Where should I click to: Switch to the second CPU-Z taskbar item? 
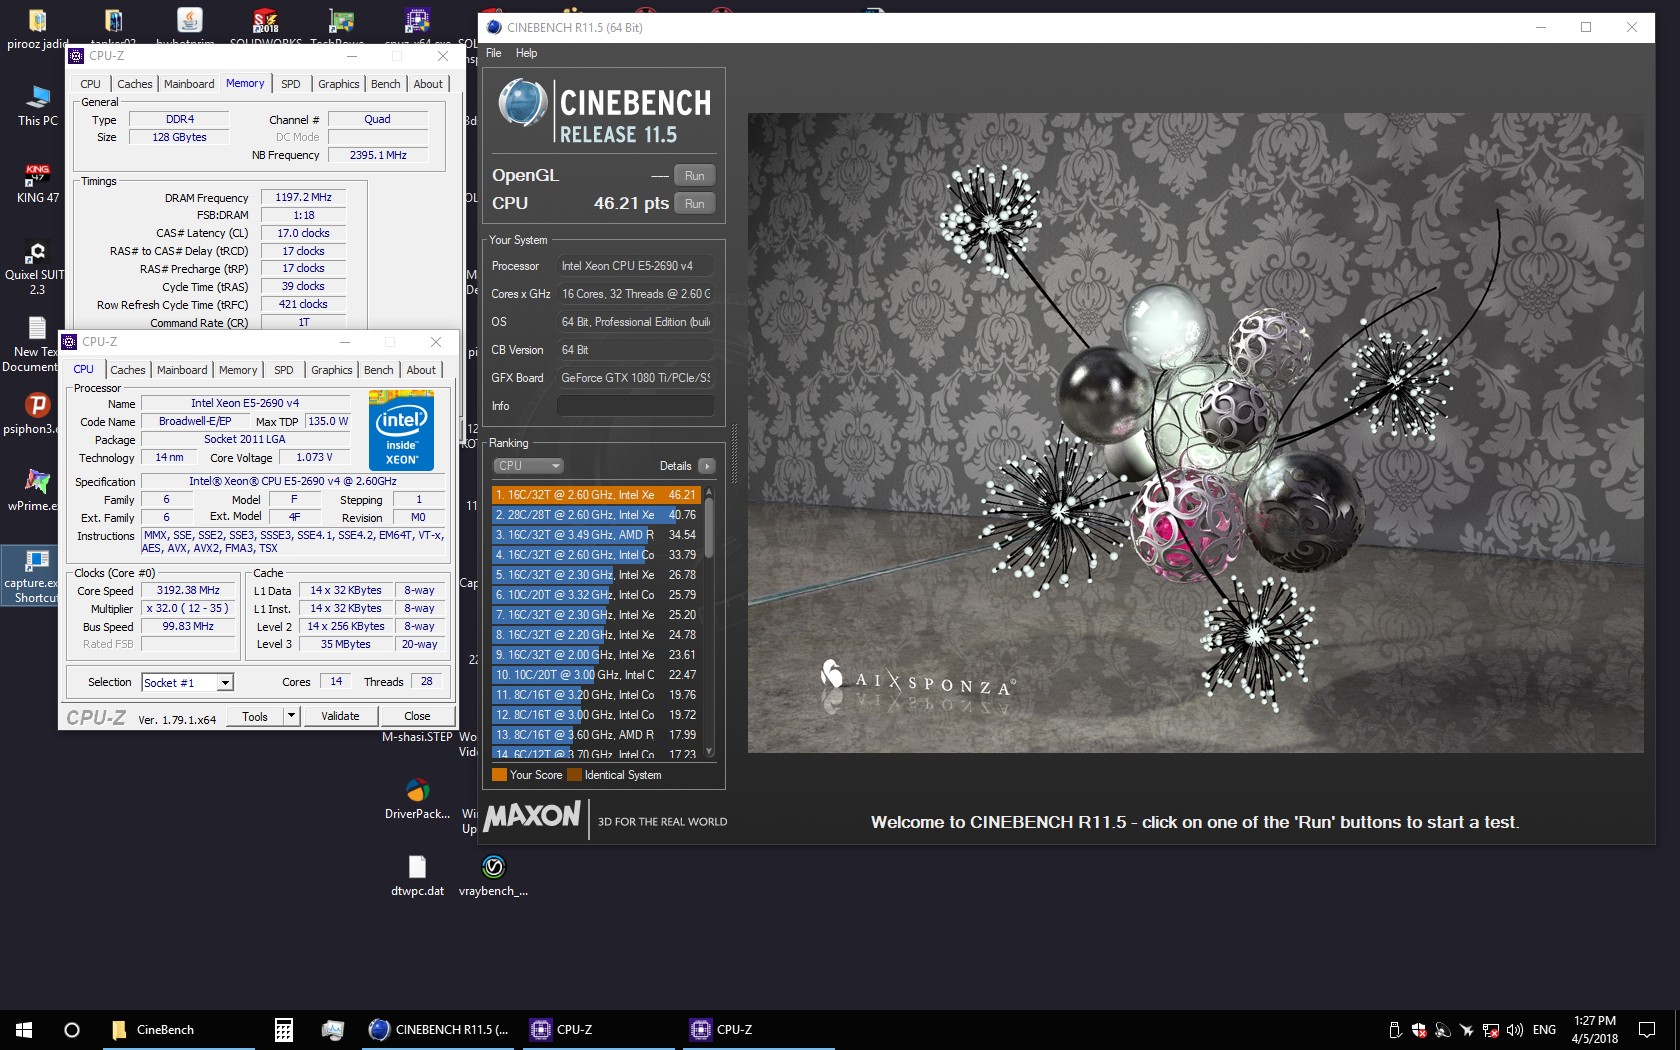(758, 1029)
